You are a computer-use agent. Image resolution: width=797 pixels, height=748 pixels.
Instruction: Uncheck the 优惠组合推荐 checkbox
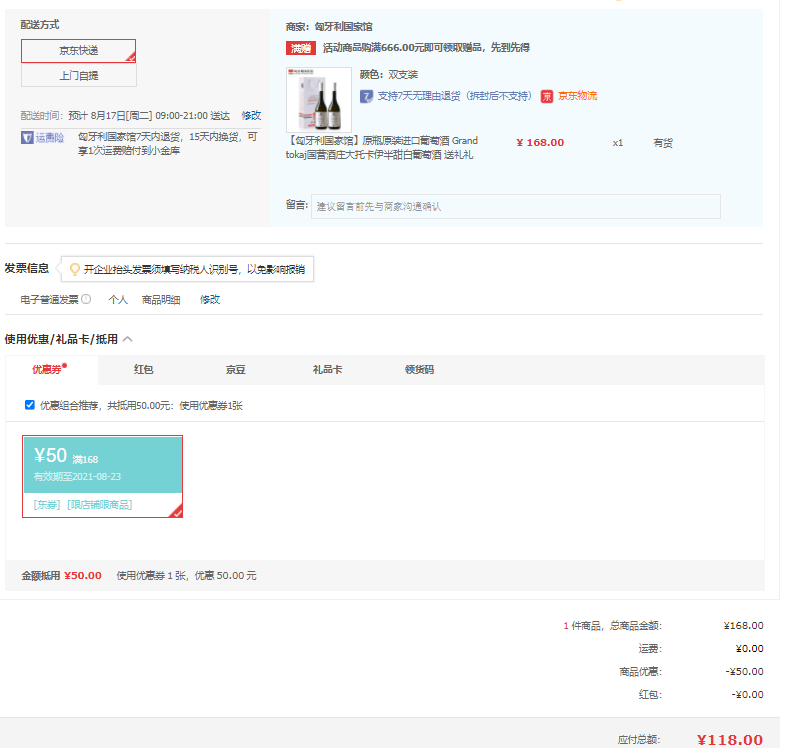pyautogui.click(x=29, y=405)
